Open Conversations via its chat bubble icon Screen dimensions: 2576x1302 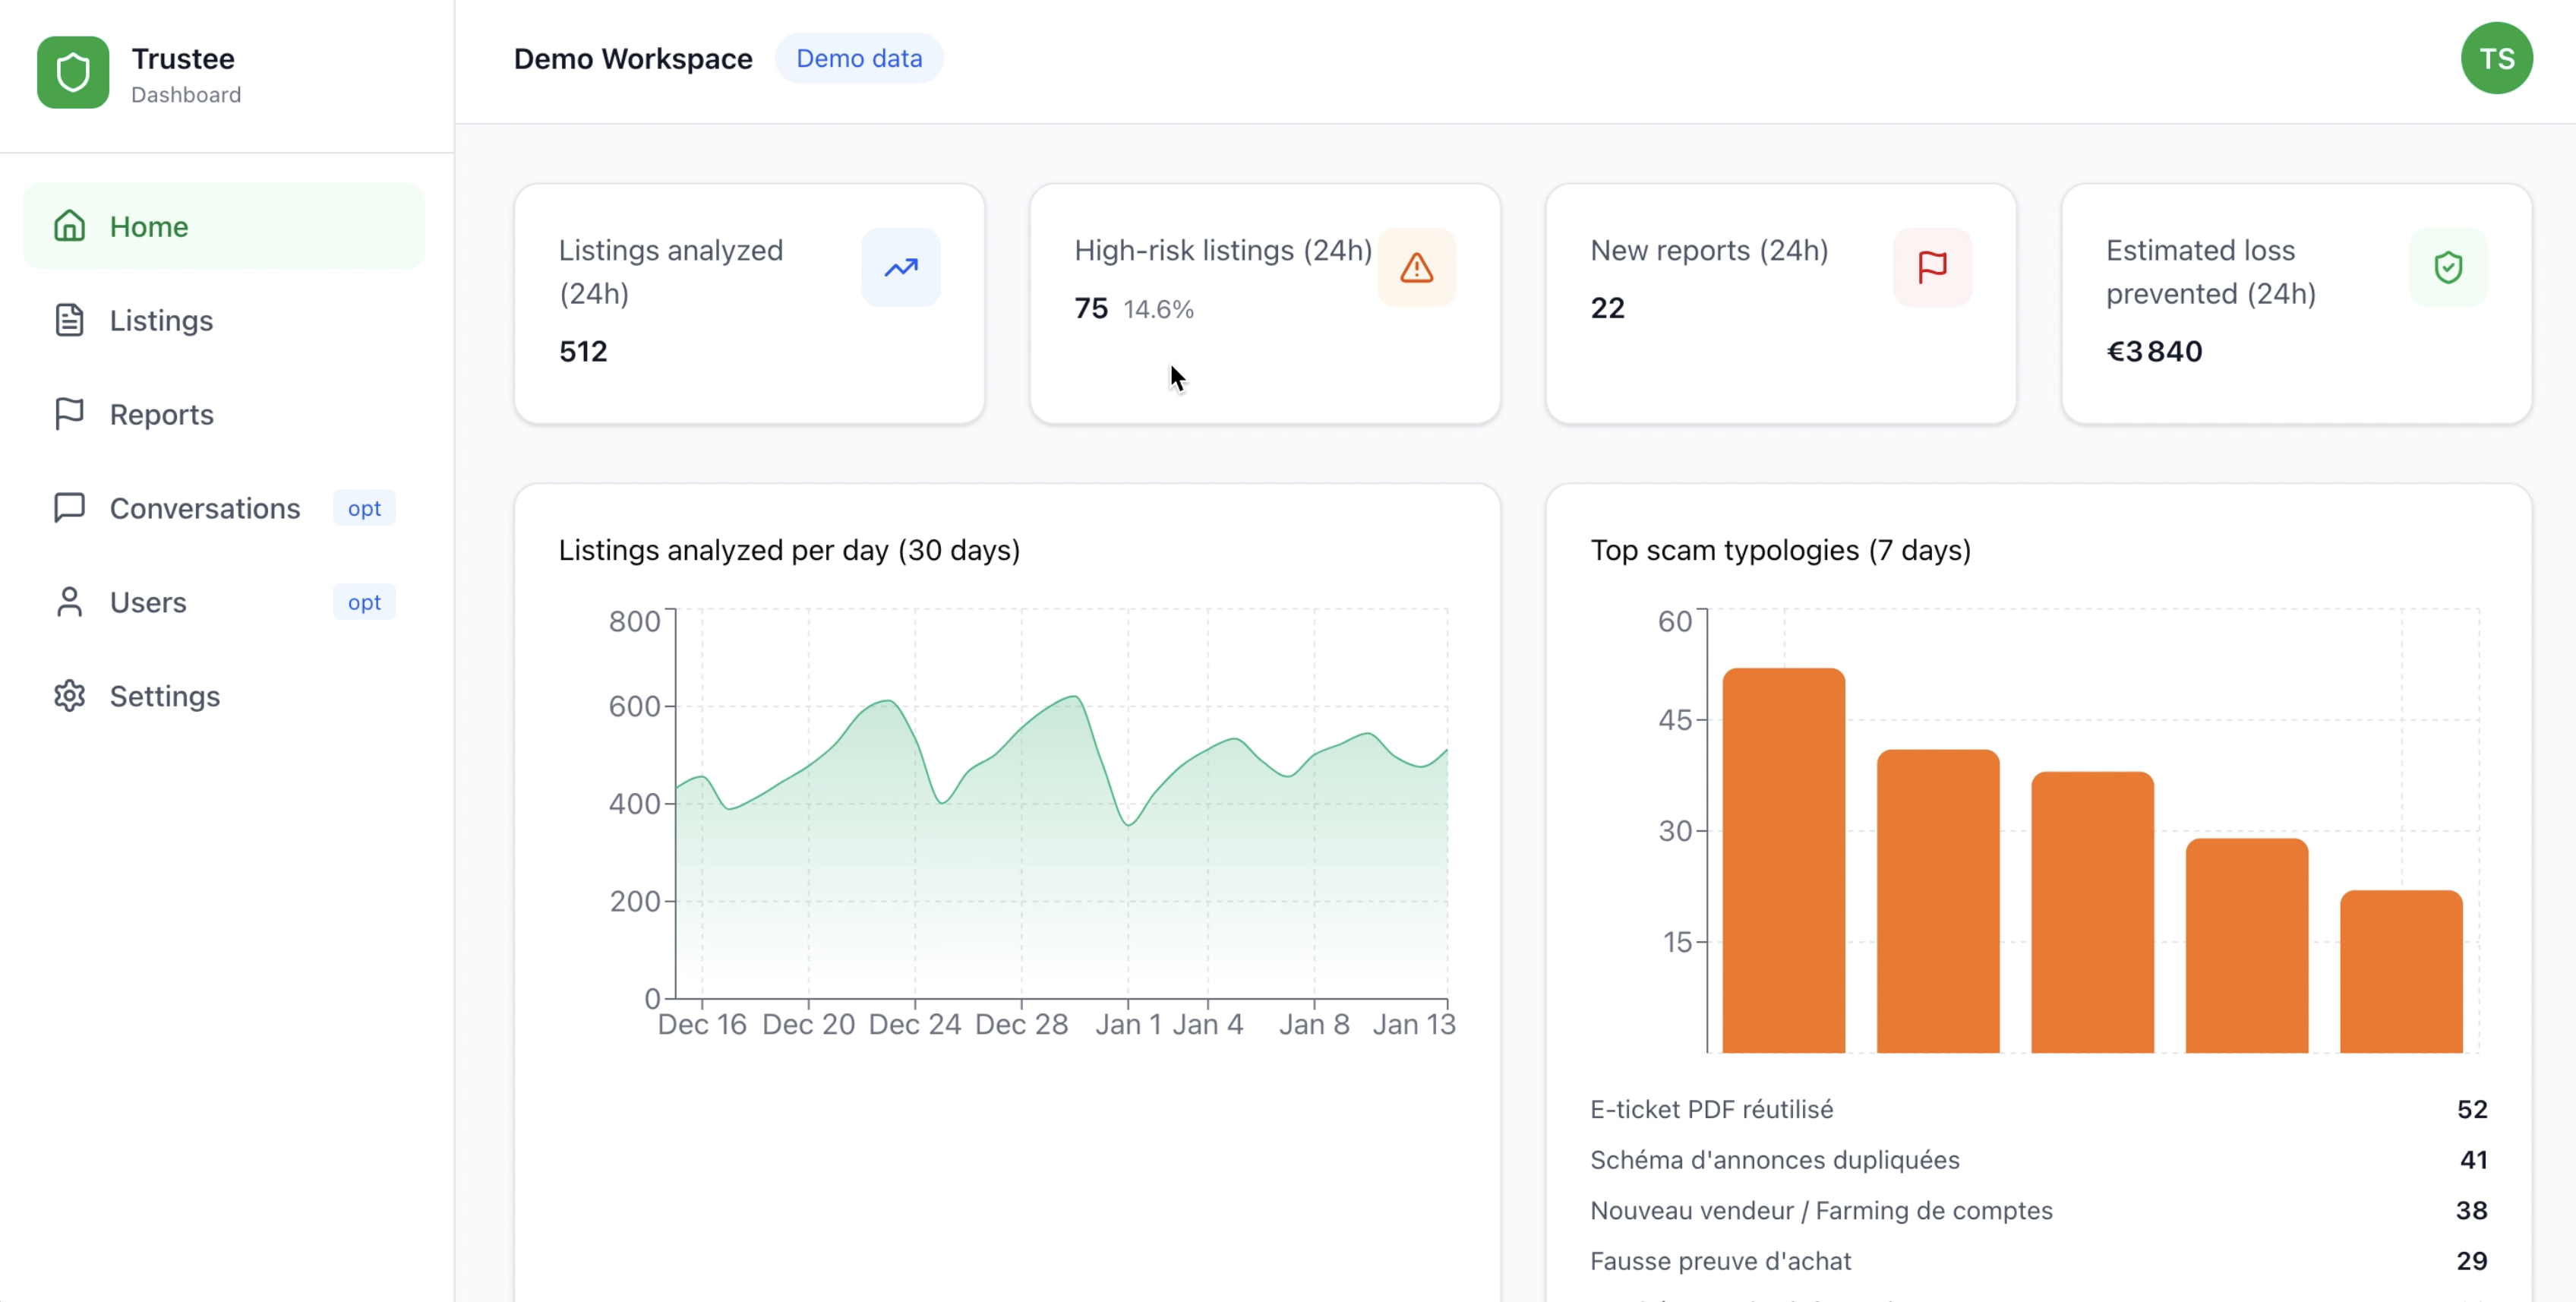click(69, 508)
